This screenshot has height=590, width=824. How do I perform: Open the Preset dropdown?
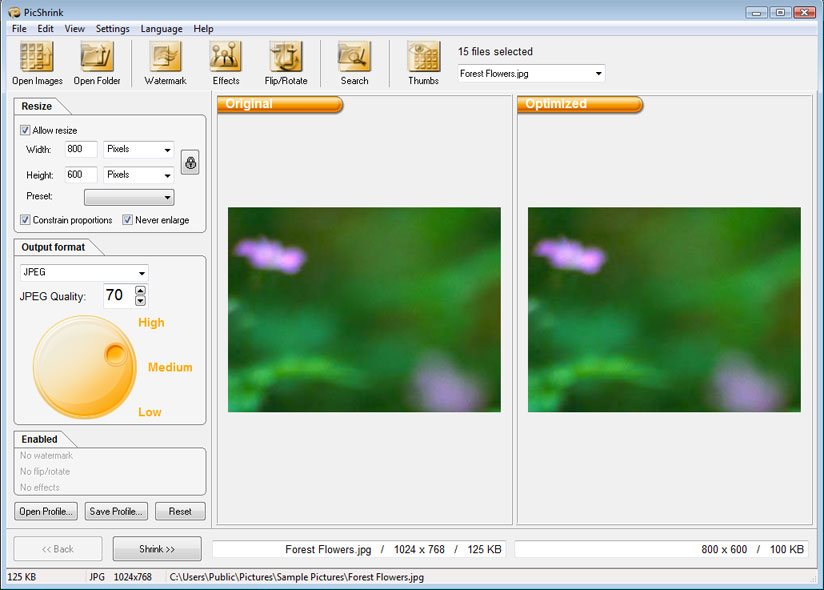[129, 197]
